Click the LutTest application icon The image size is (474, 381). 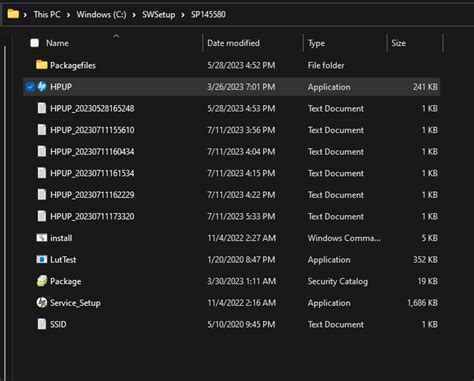click(42, 259)
